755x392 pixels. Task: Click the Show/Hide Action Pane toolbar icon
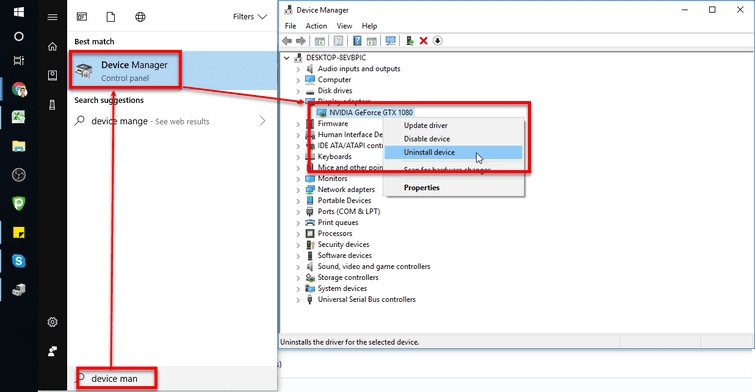tap(372, 41)
